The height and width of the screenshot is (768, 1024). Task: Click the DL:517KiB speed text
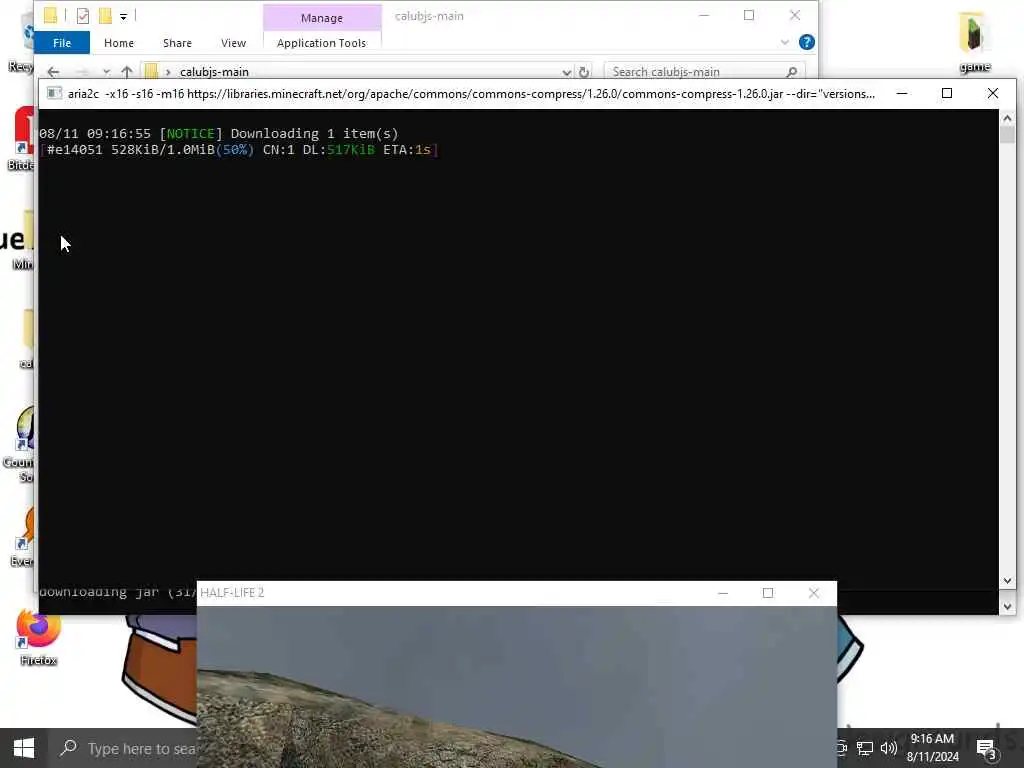click(339, 150)
